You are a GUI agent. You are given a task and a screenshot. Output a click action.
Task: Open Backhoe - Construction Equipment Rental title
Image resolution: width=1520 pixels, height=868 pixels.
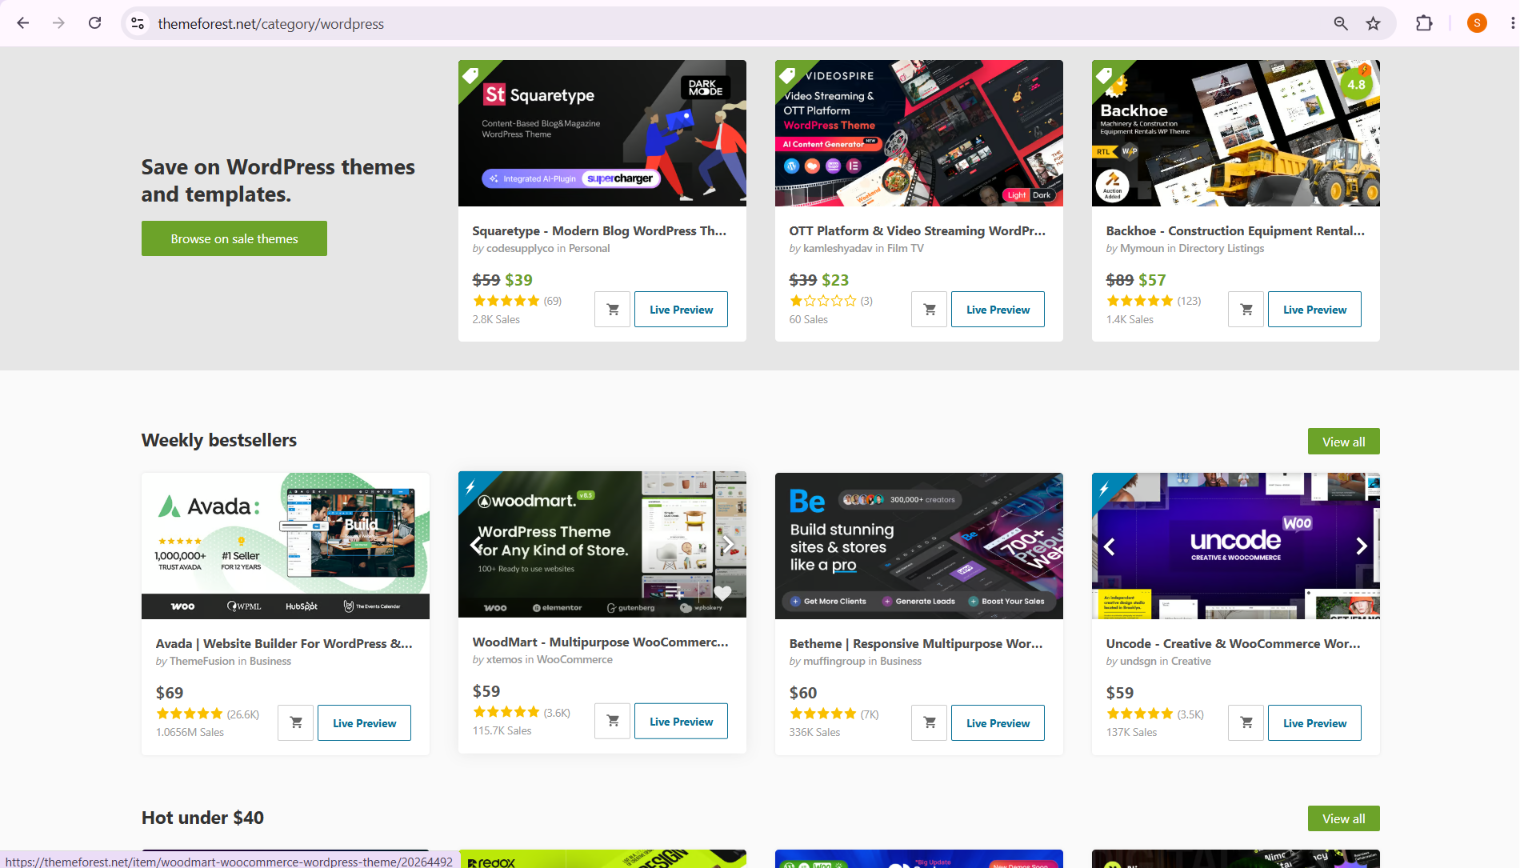pos(1235,230)
